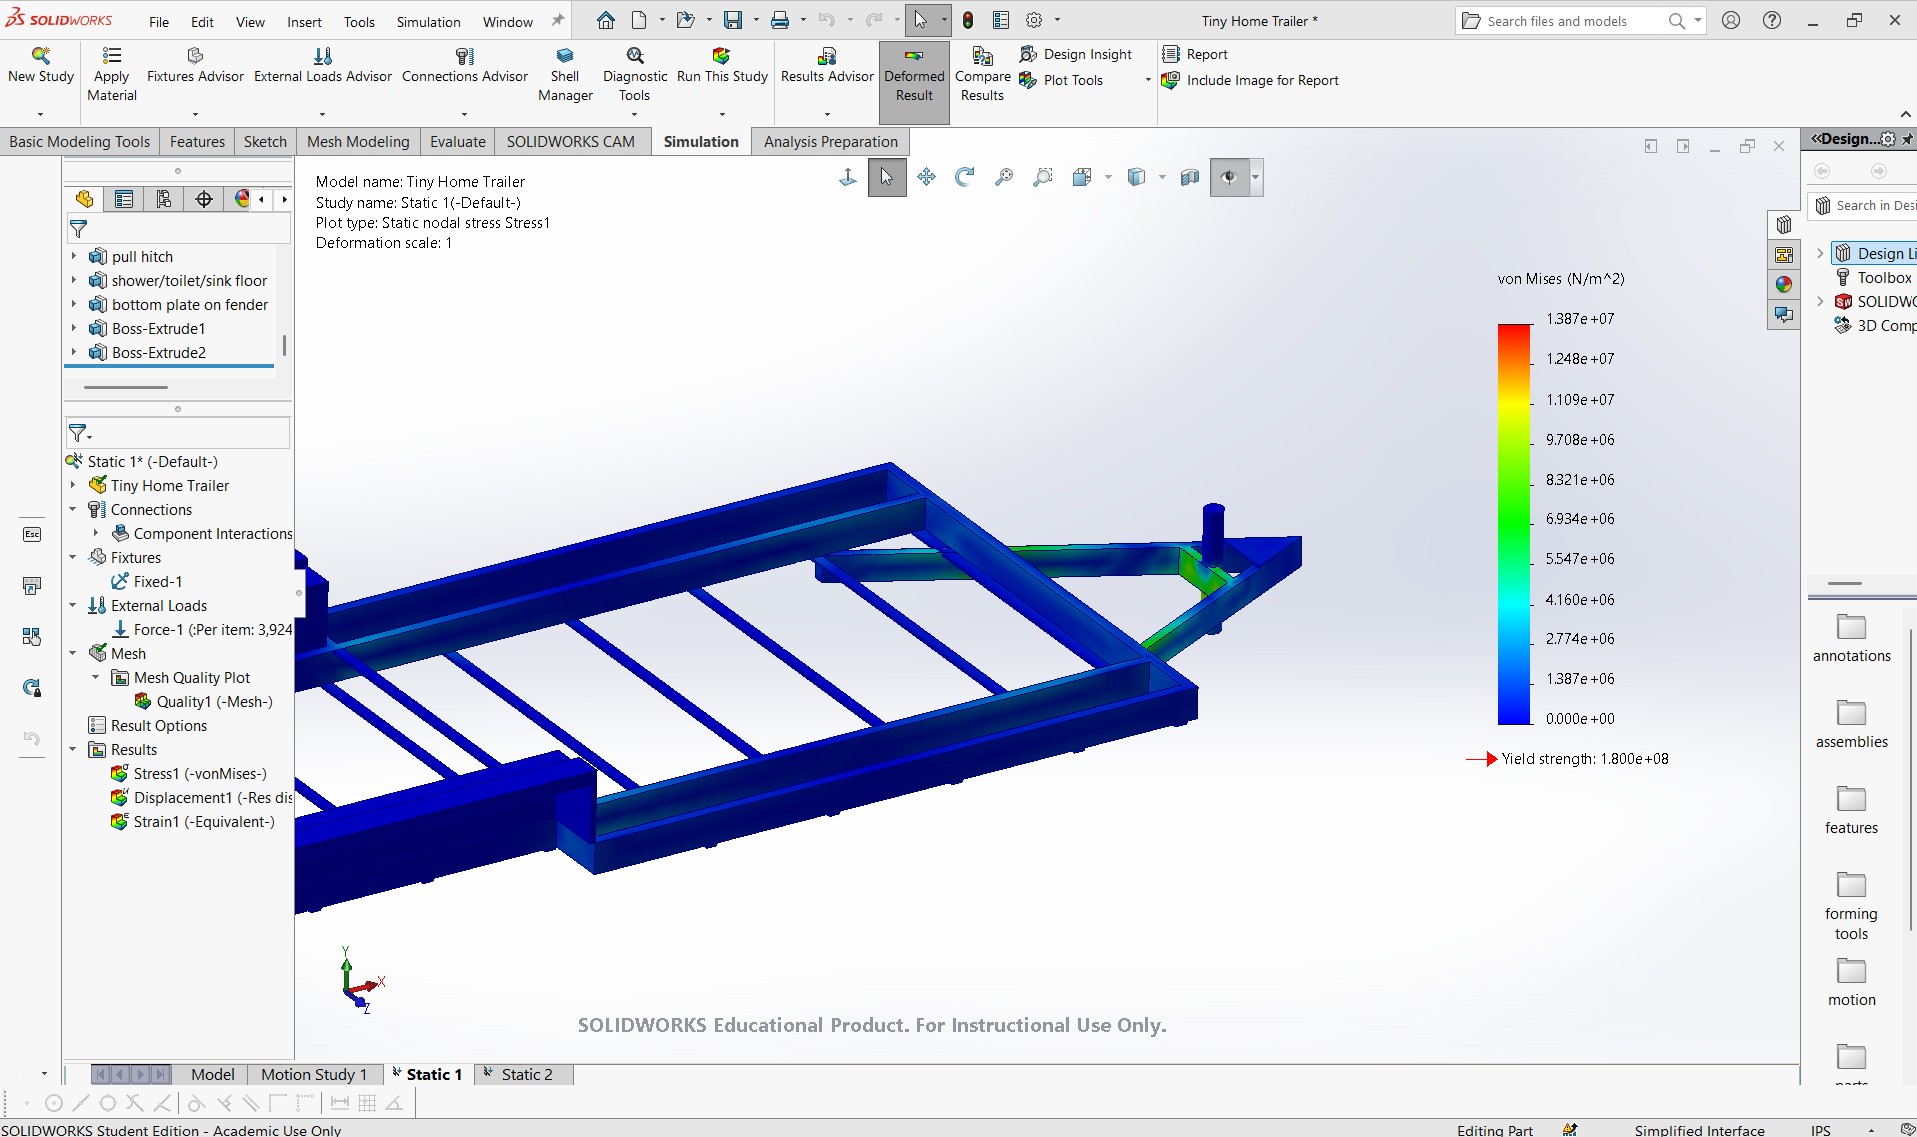Click the von Mises color legend bar
The height and width of the screenshot is (1137, 1917).
[1514, 523]
